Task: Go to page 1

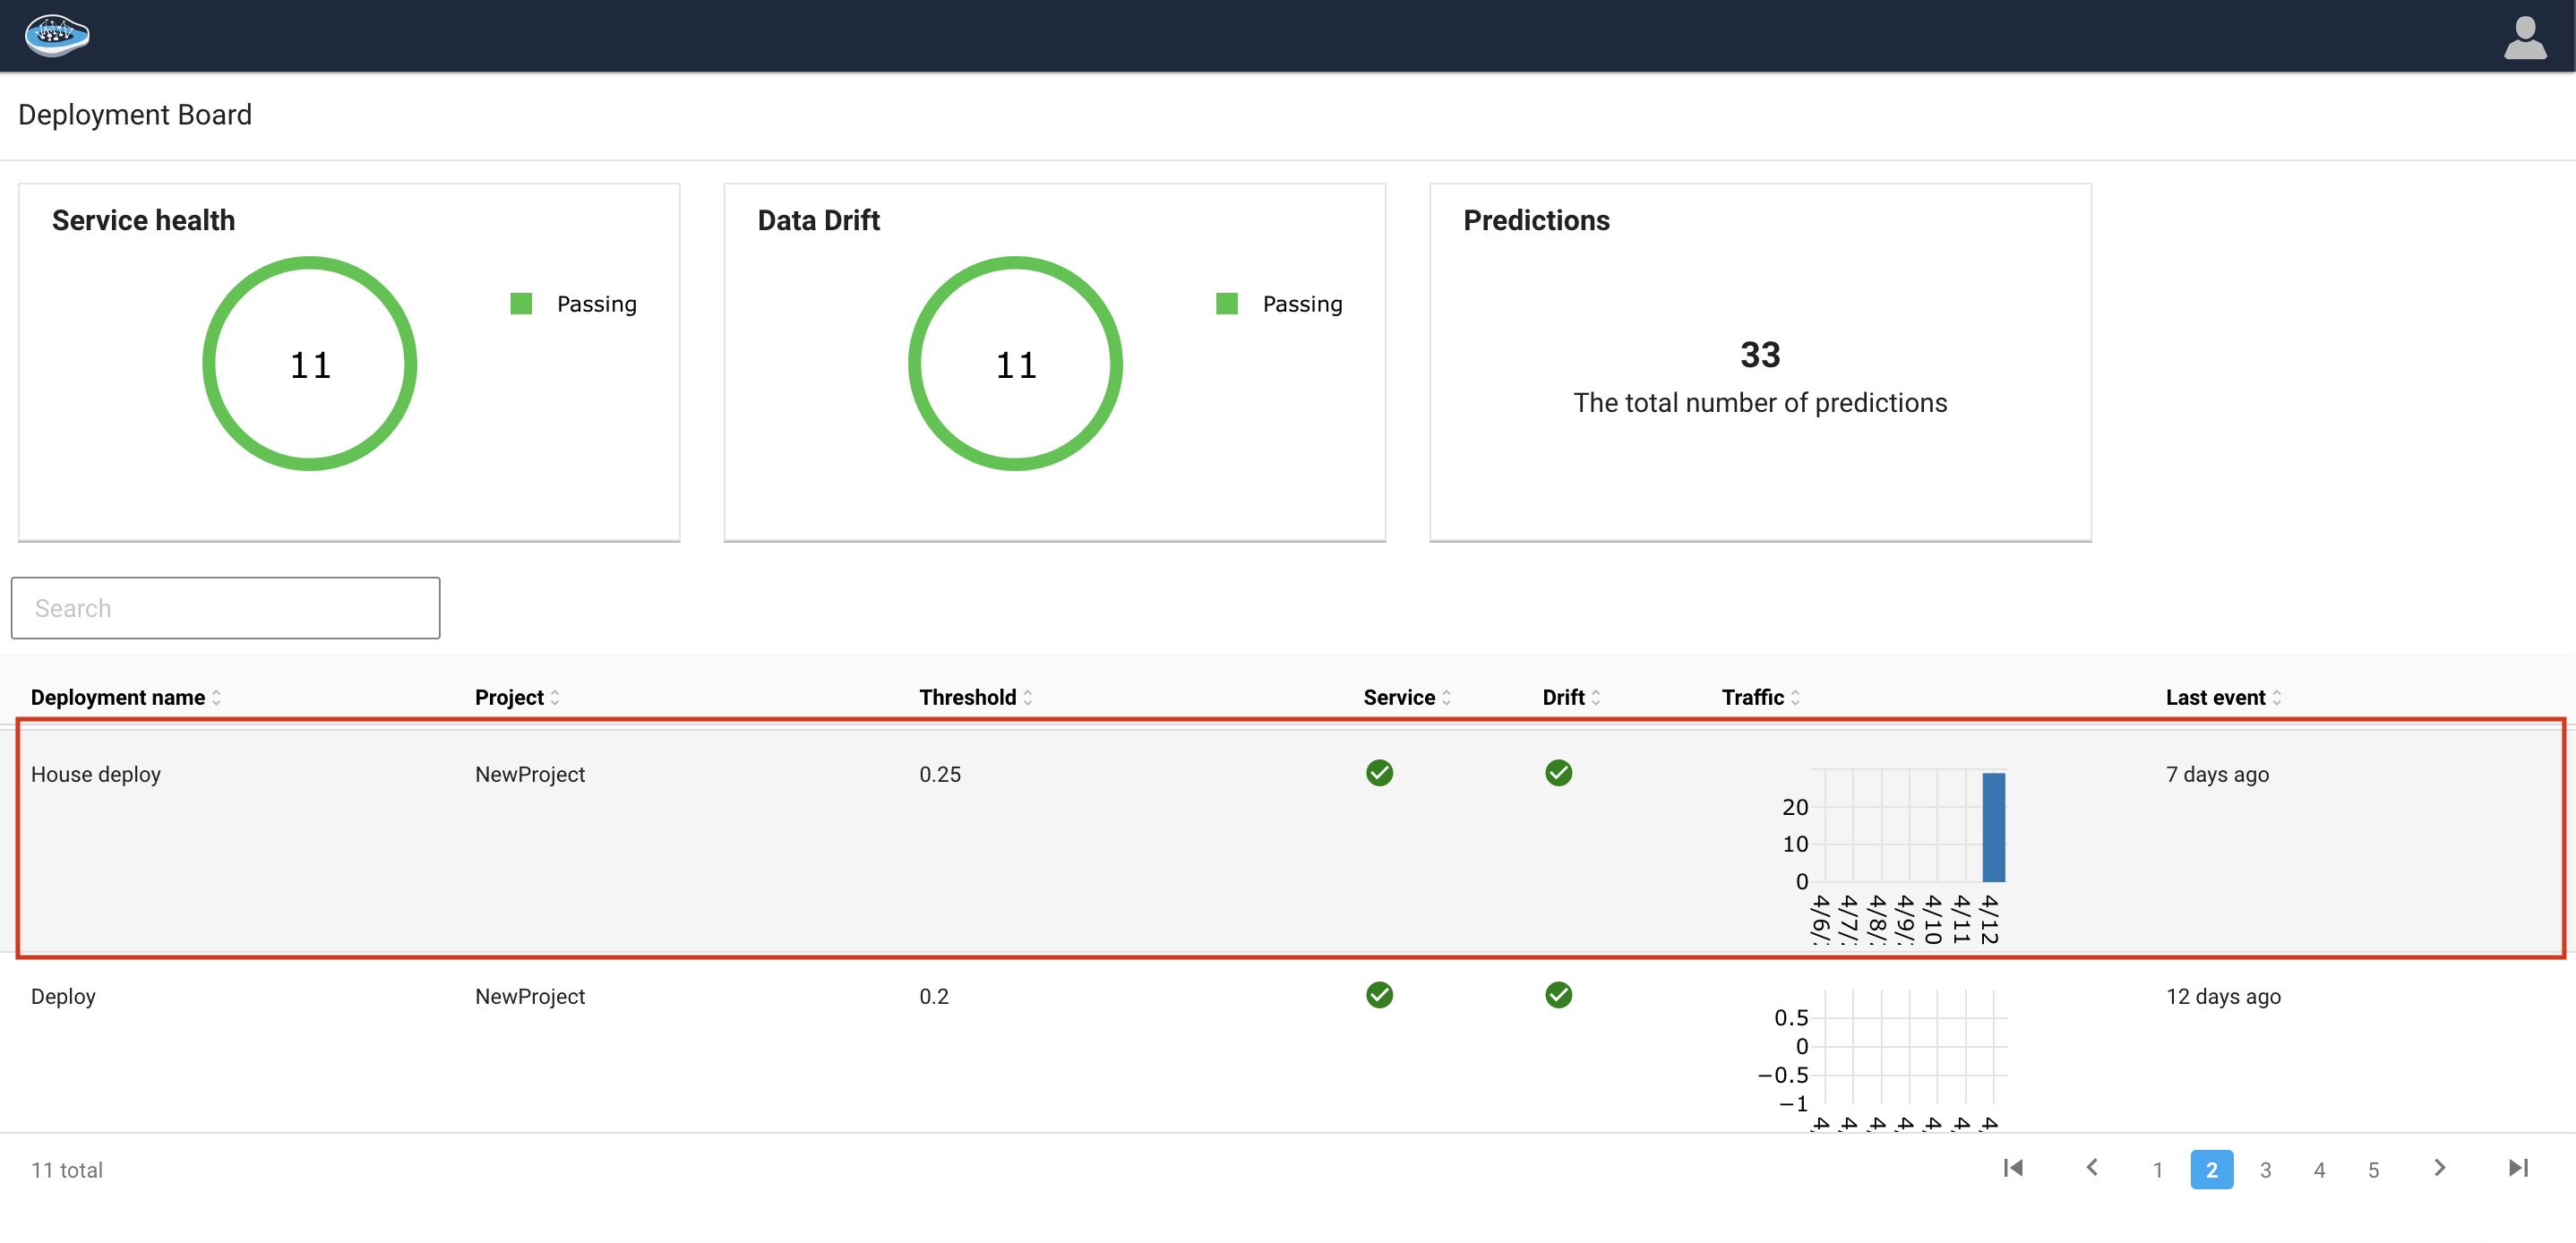Action: pos(2157,1170)
